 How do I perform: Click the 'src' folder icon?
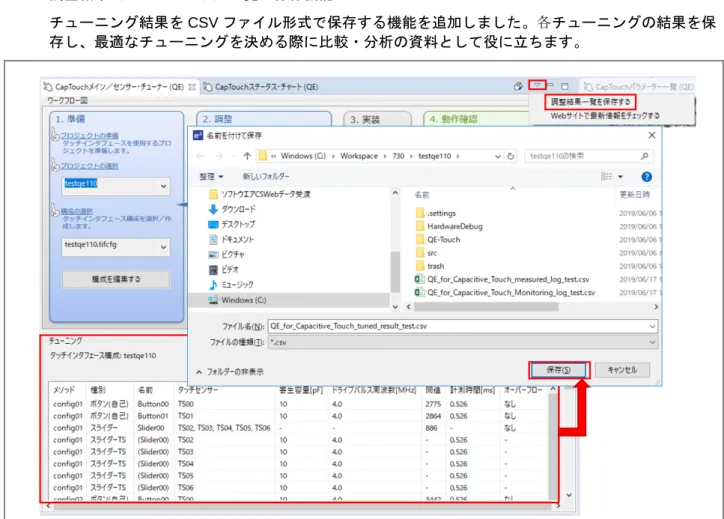[x=420, y=253]
